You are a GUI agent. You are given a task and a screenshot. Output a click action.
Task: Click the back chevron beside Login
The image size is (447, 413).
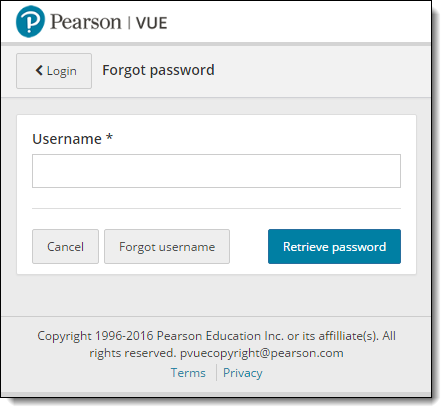39,70
